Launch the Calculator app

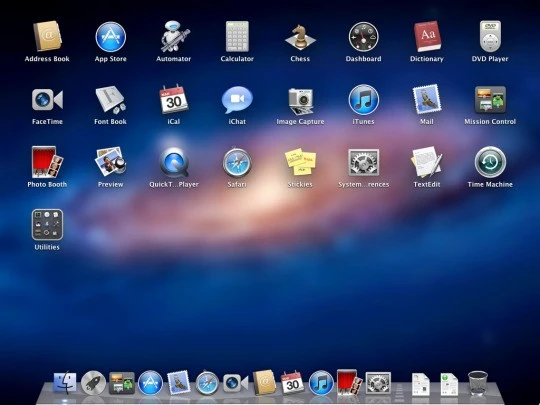click(237, 37)
